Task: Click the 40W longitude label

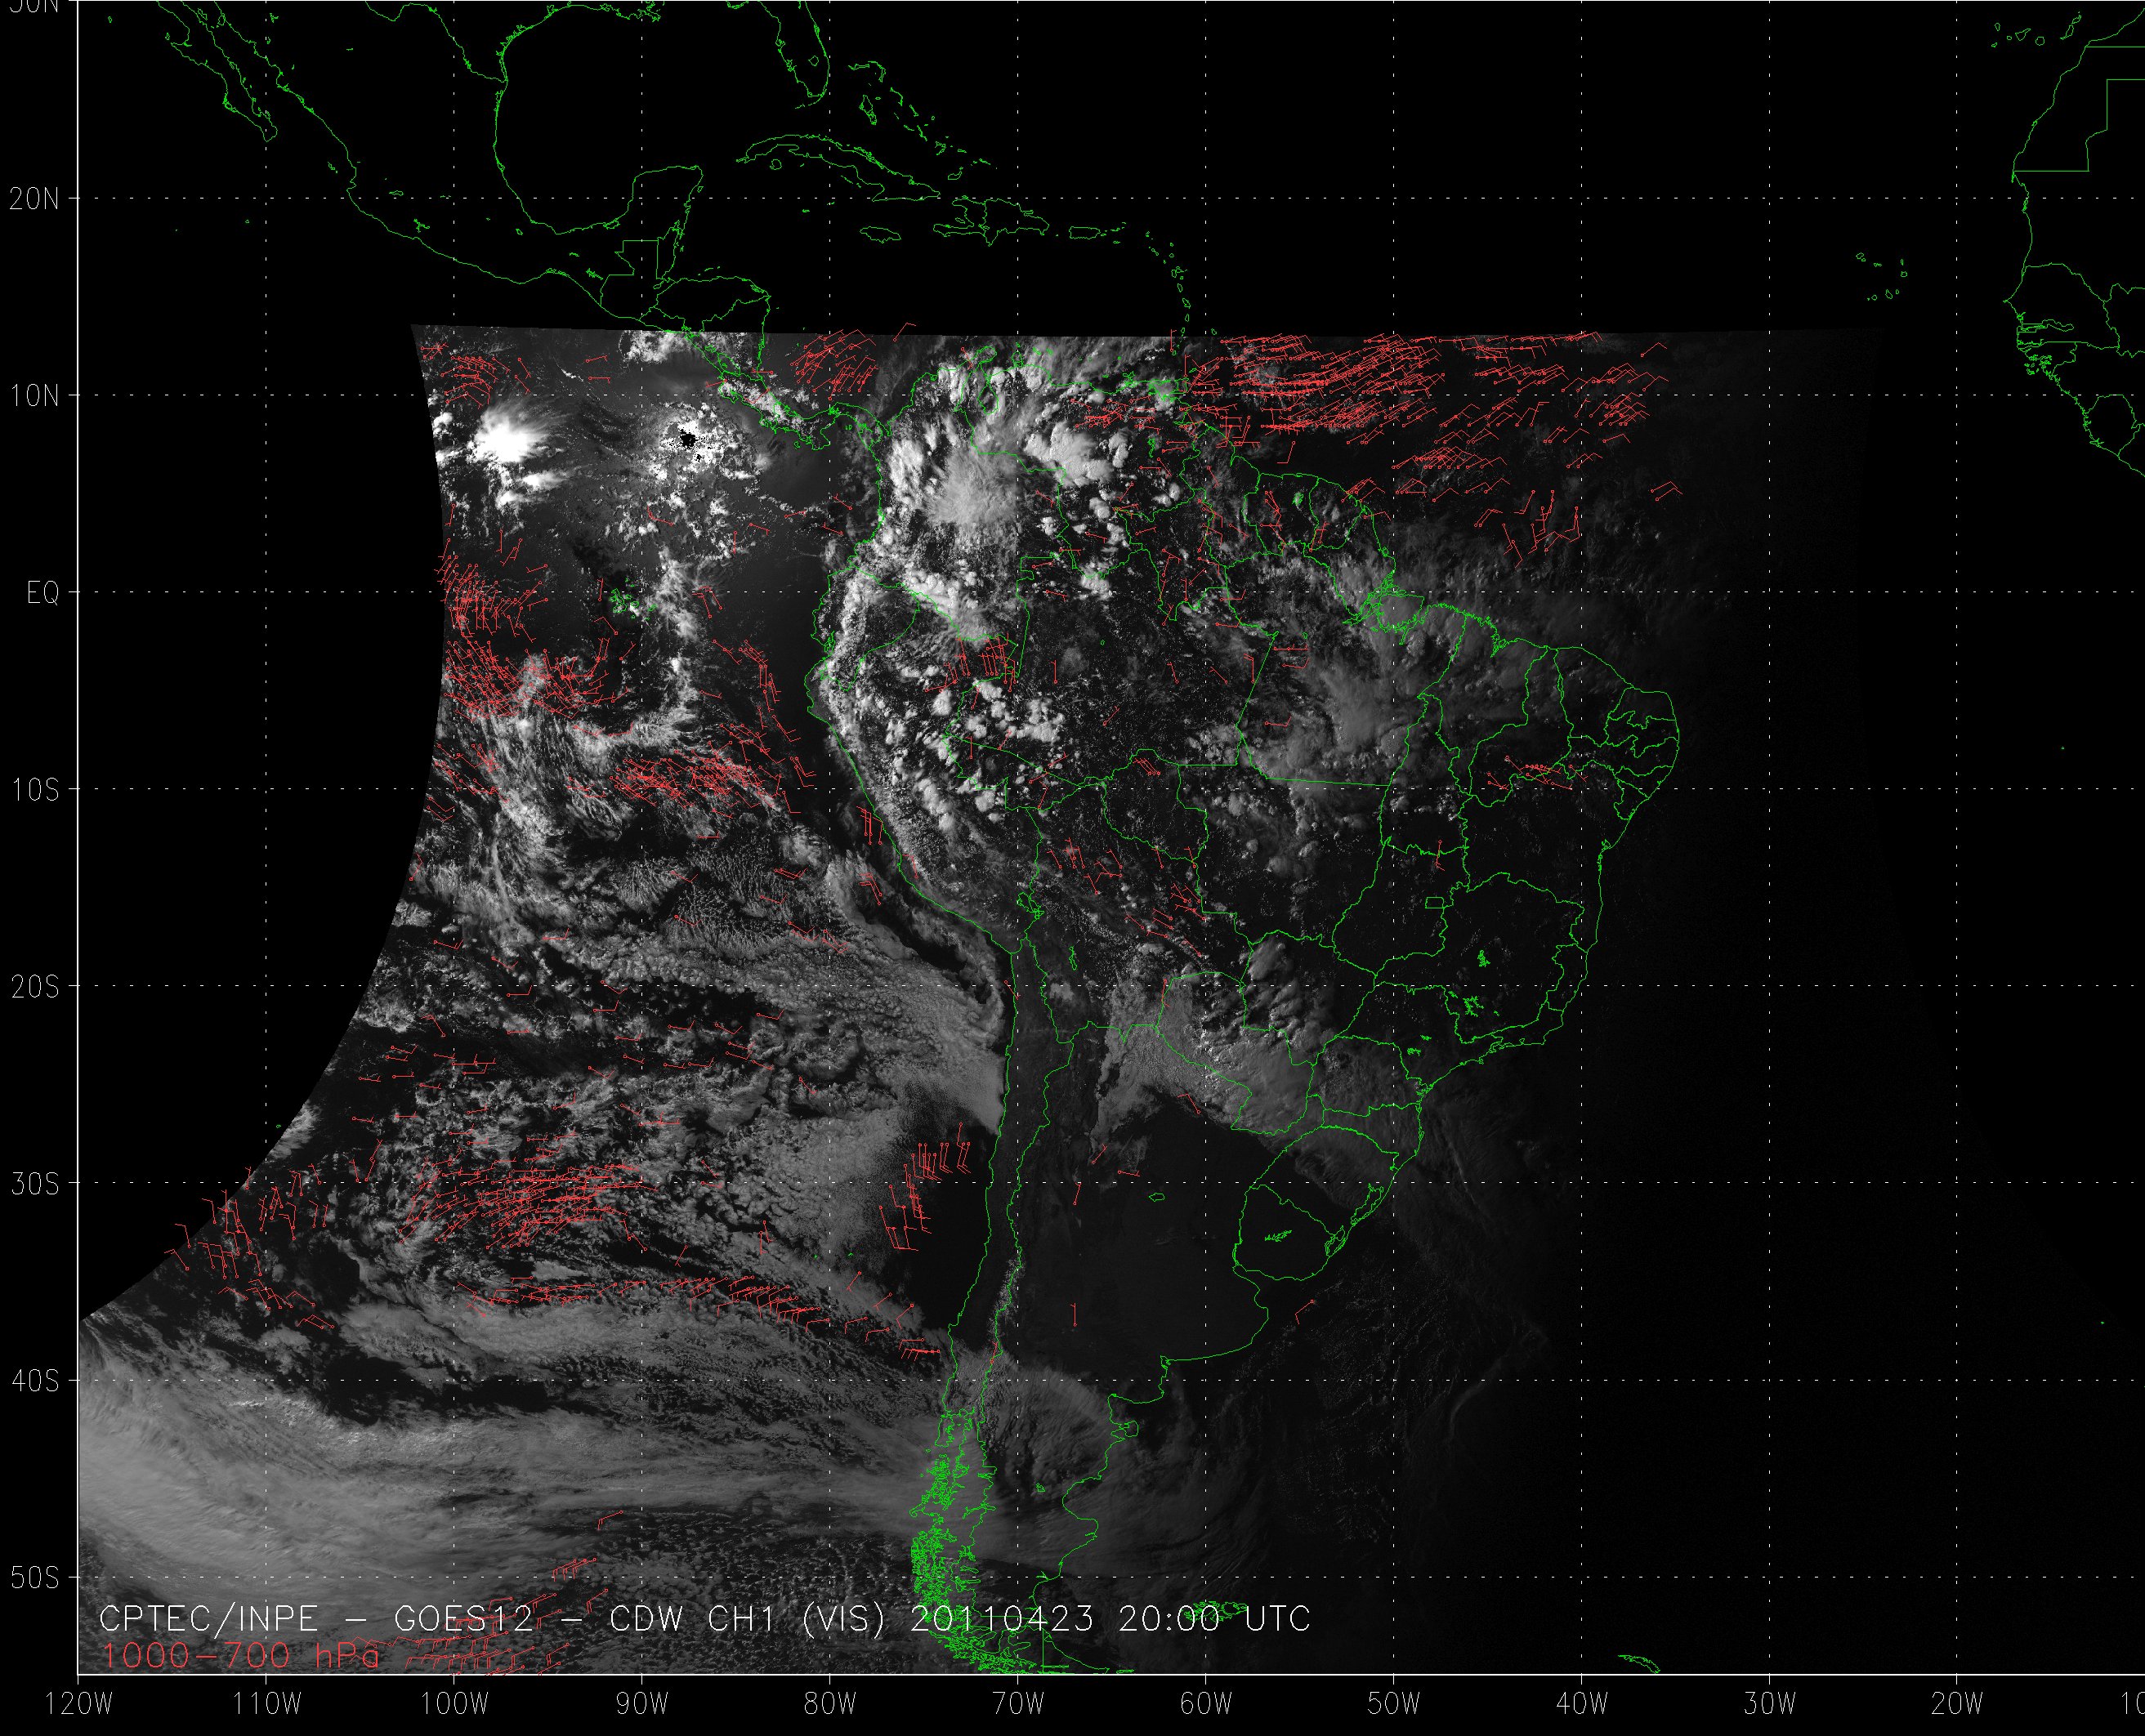Action: tap(1582, 1704)
